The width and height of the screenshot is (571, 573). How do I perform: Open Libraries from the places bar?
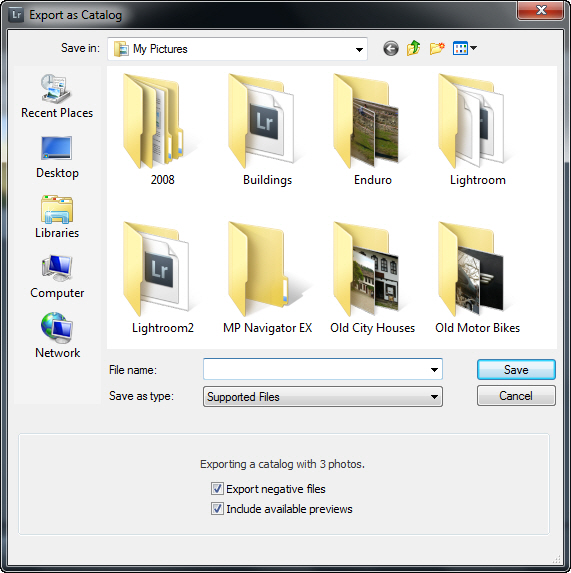tap(57, 217)
